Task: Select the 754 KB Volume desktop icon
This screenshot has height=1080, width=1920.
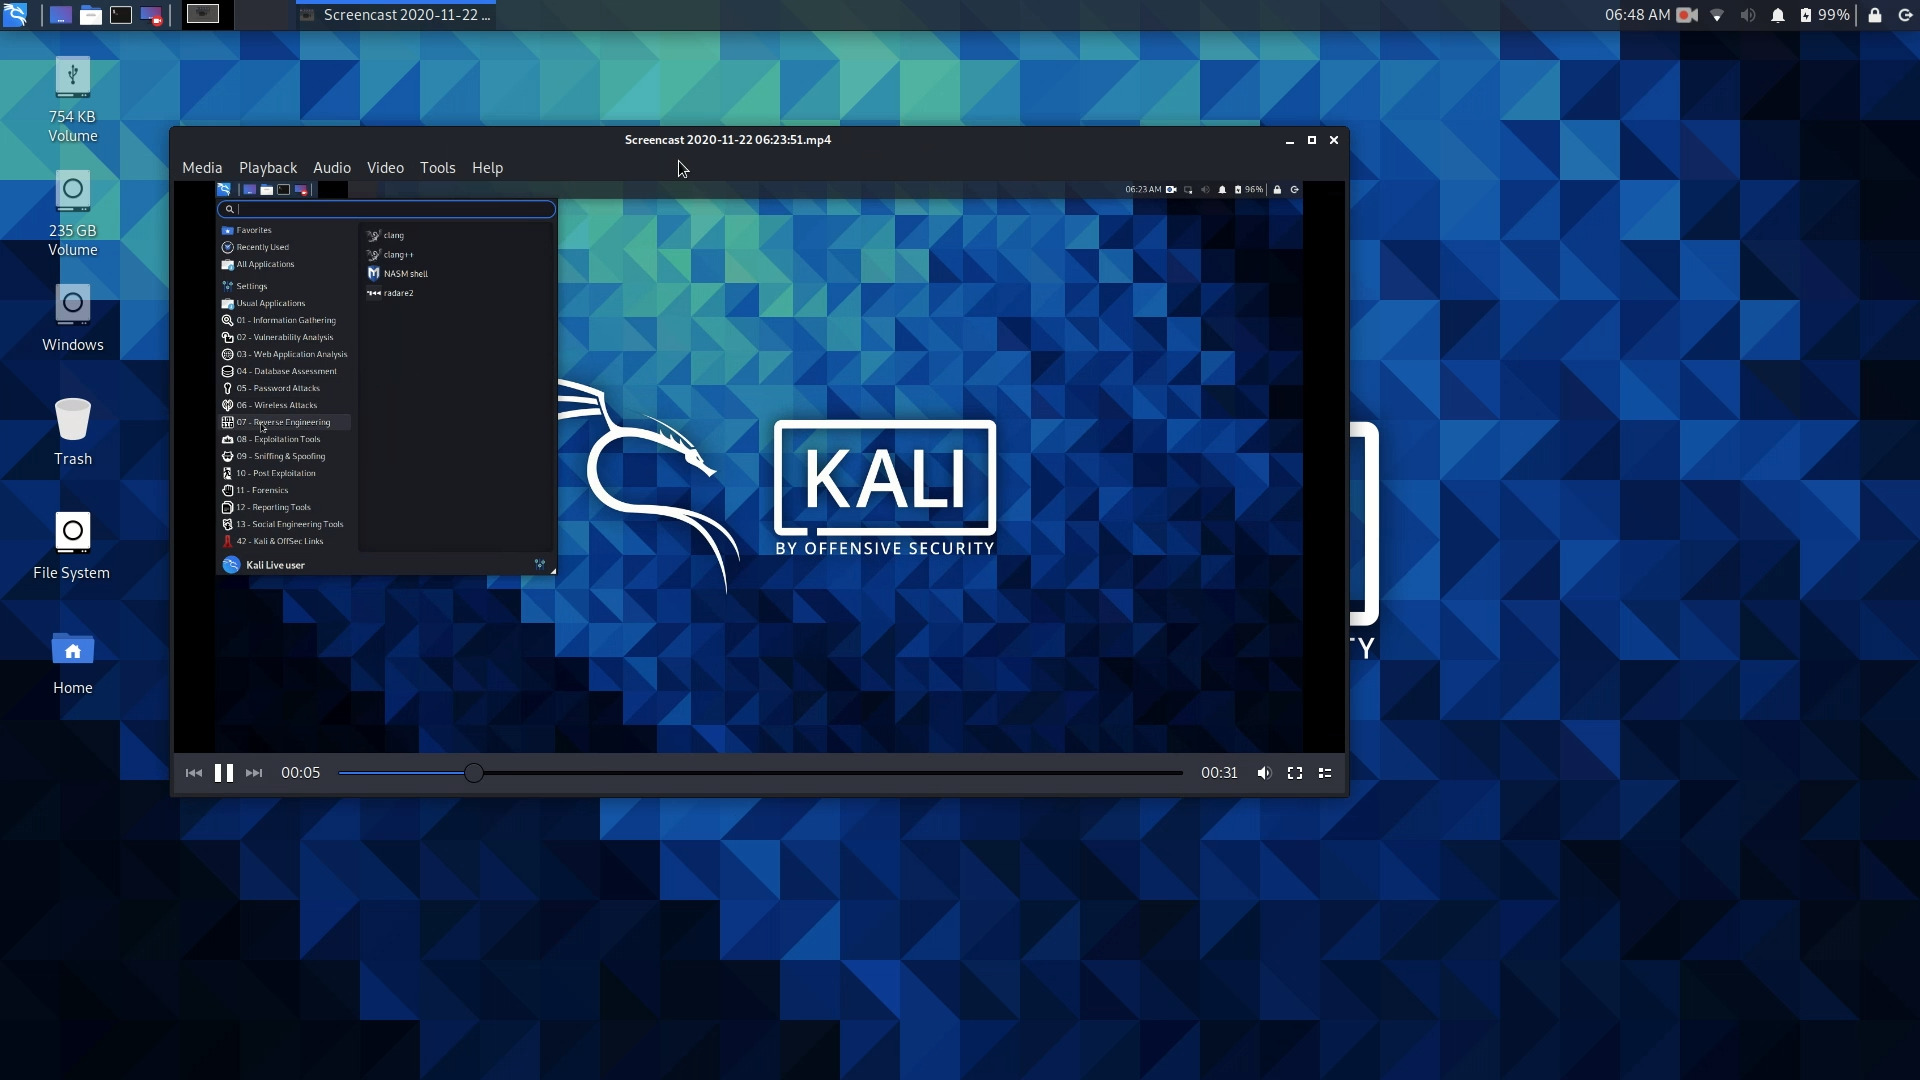Action: click(72, 100)
